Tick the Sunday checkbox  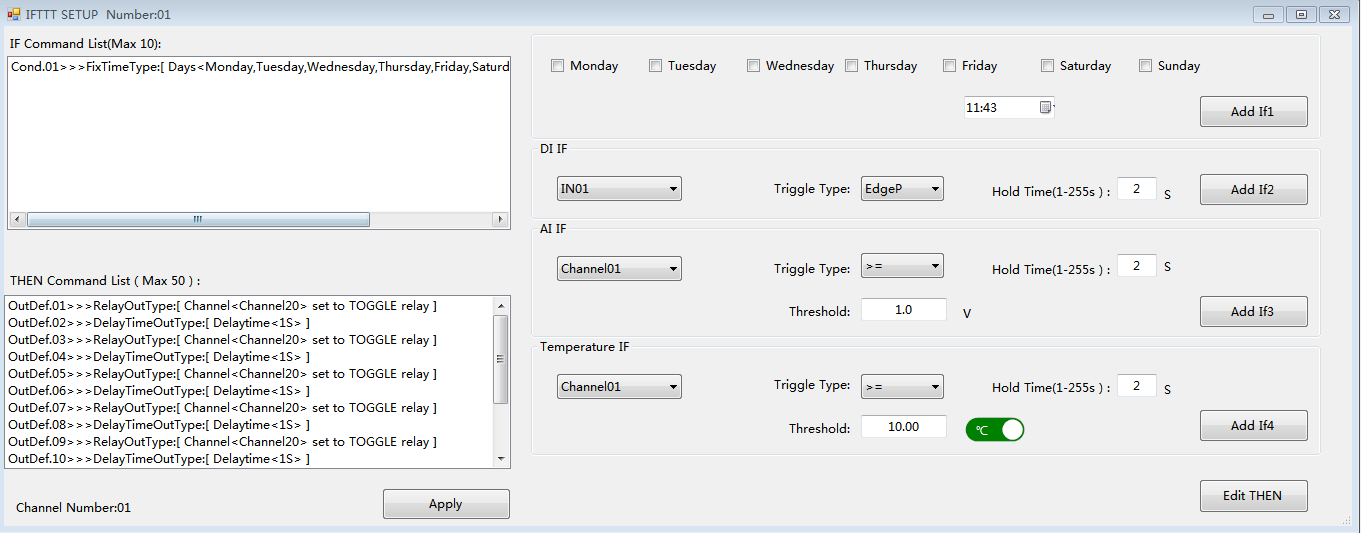[x=1146, y=66]
